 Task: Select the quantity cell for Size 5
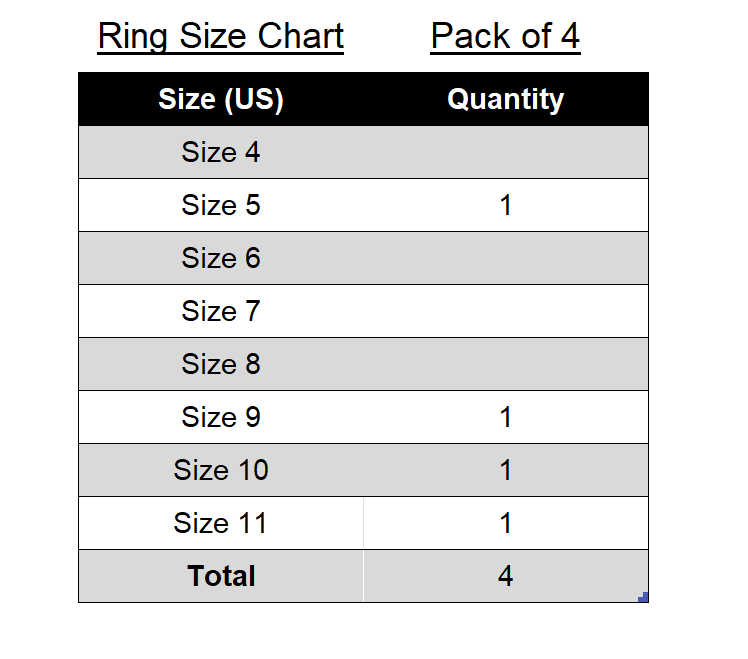[505, 205]
